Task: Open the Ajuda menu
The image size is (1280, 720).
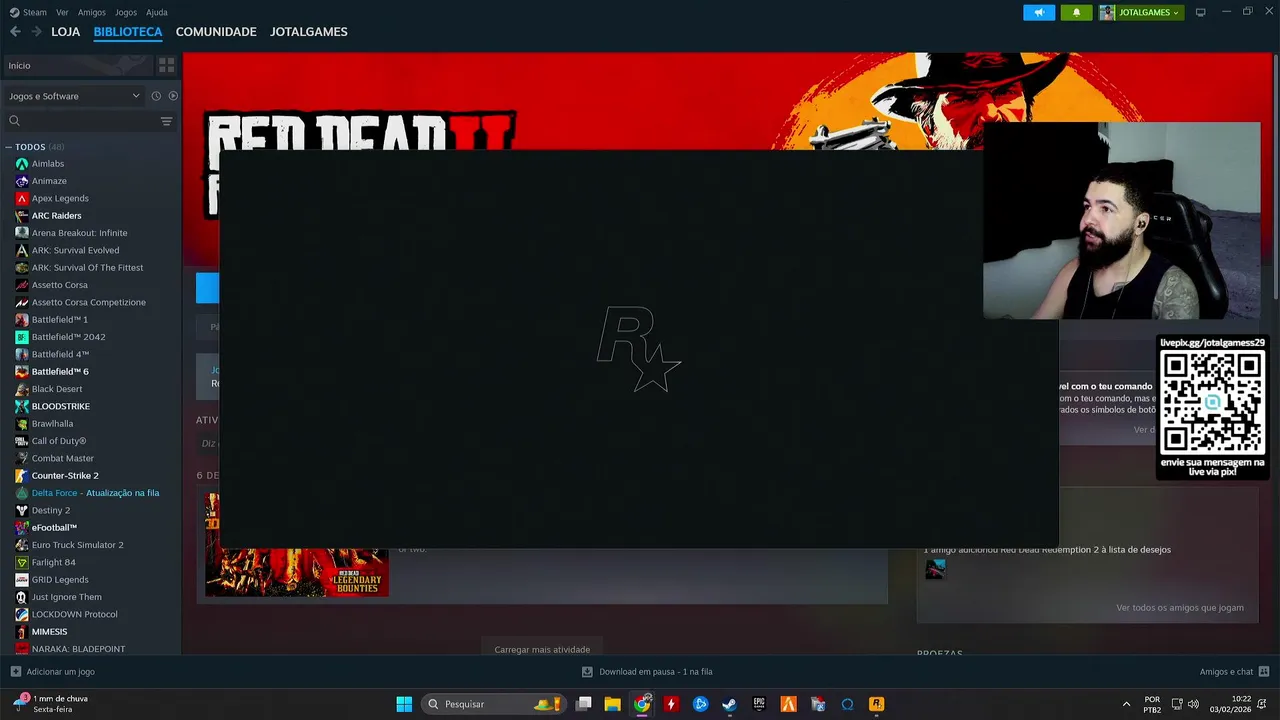Action: [157, 12]
